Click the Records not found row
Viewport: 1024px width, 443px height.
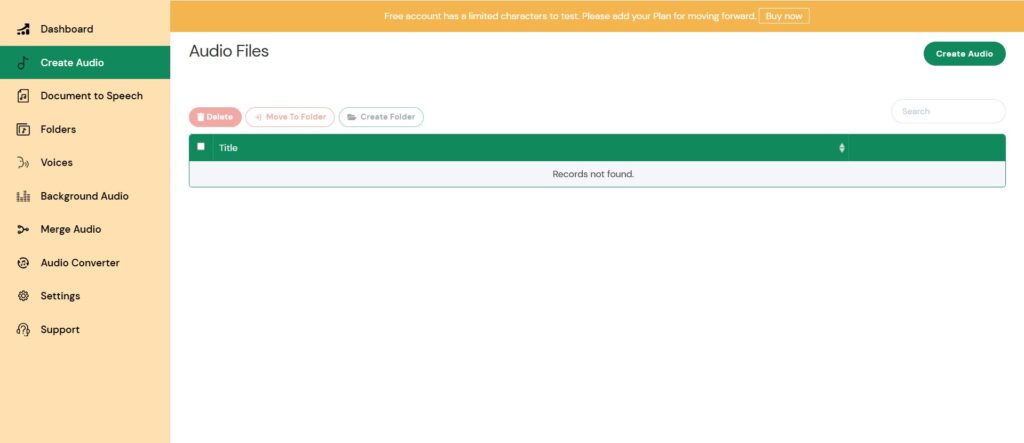[x=597, y=174]
